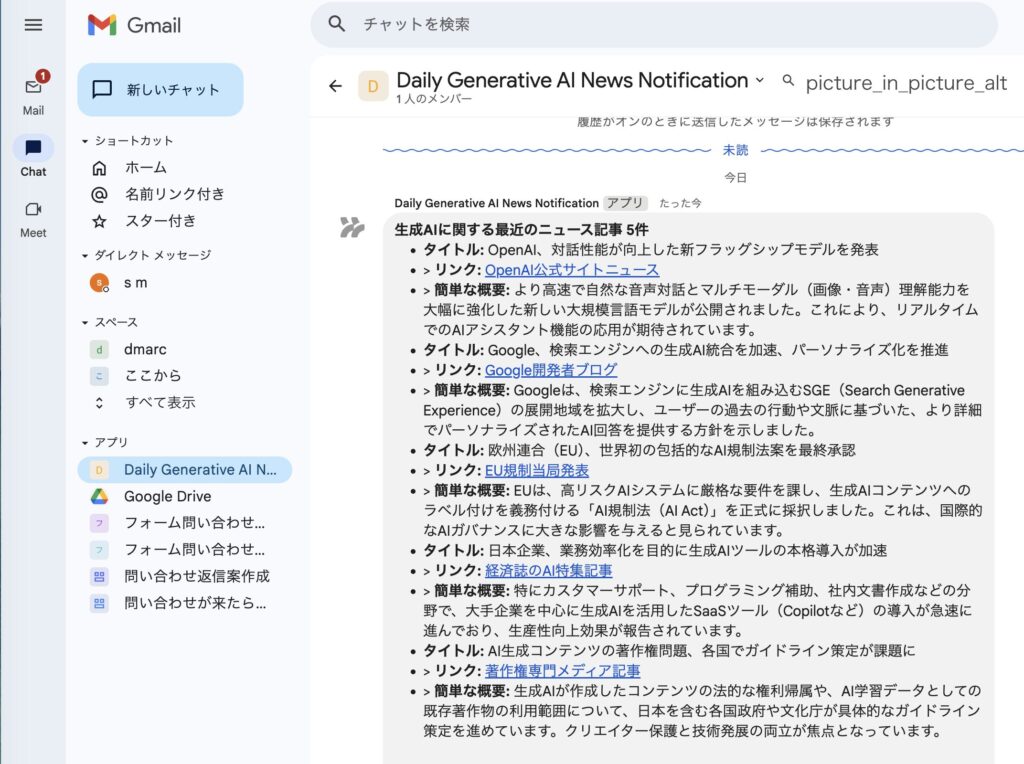Open Mail from the left rail
1024x764 pixels.
(x=33, y=92)
